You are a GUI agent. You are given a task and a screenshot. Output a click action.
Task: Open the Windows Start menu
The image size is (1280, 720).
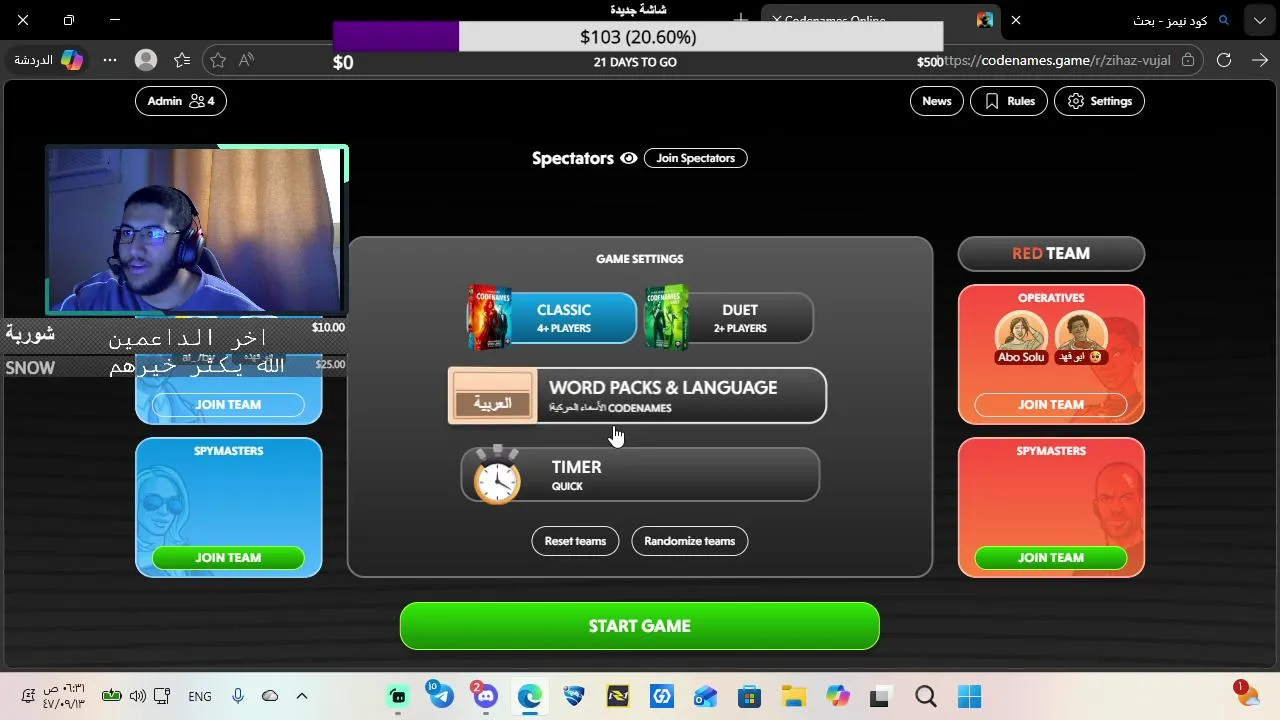pos(969,696)
